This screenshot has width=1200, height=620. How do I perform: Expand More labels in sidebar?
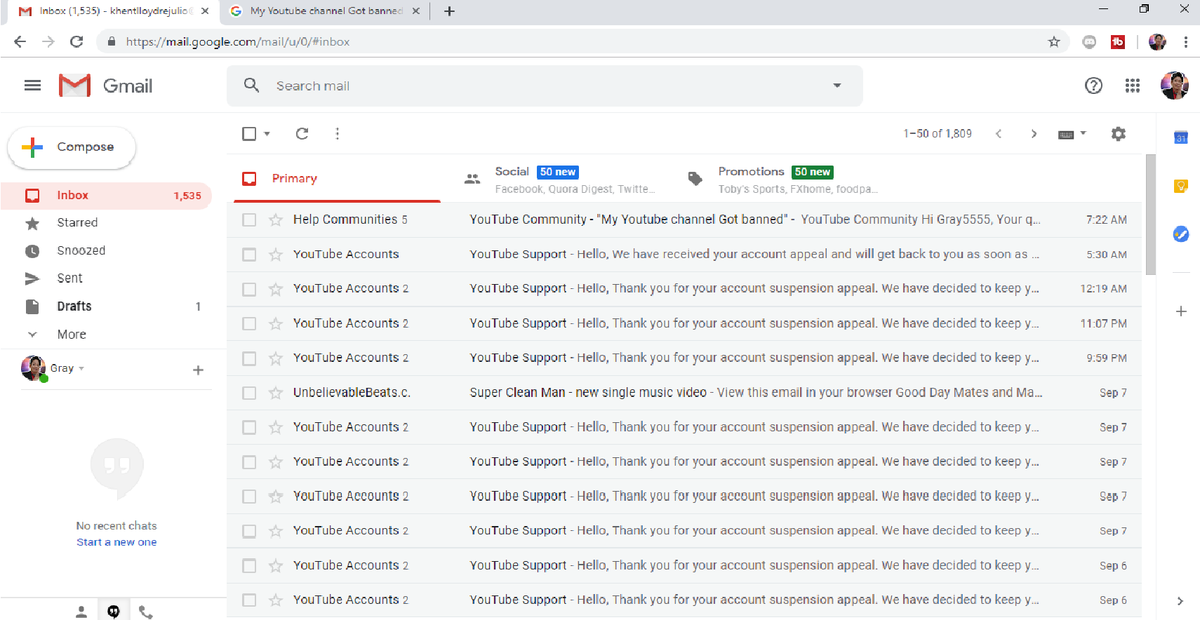tap(70, 335)
